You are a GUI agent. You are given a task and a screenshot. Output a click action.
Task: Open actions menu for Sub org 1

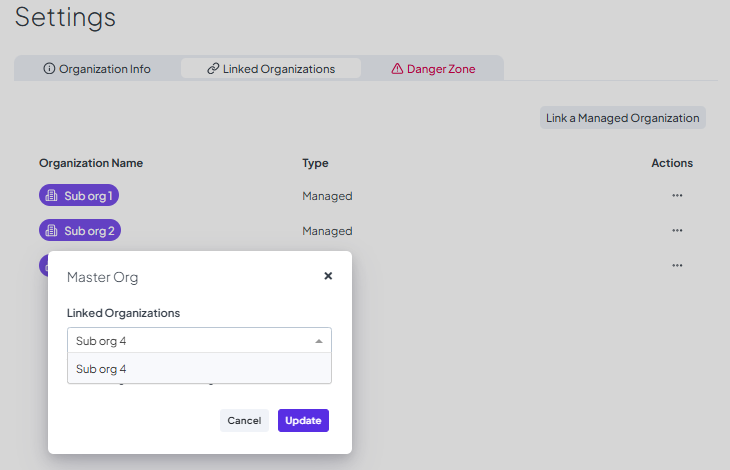(x=677, y=196)
